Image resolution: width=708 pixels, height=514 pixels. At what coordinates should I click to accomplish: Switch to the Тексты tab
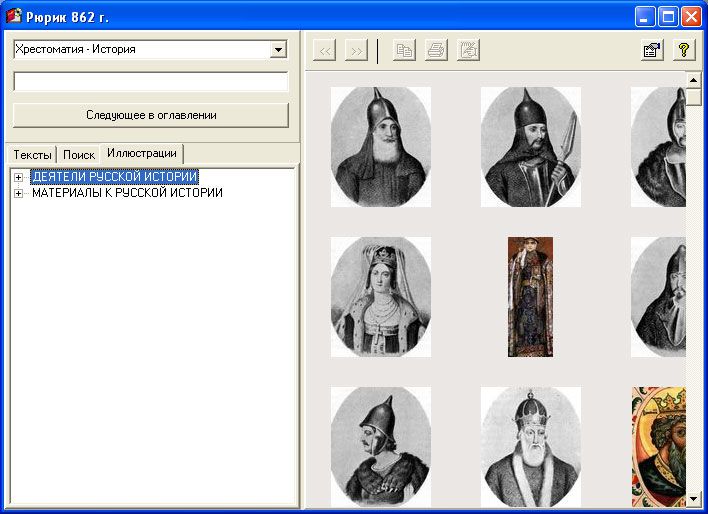pyautogui.click(x=32, y=155)
